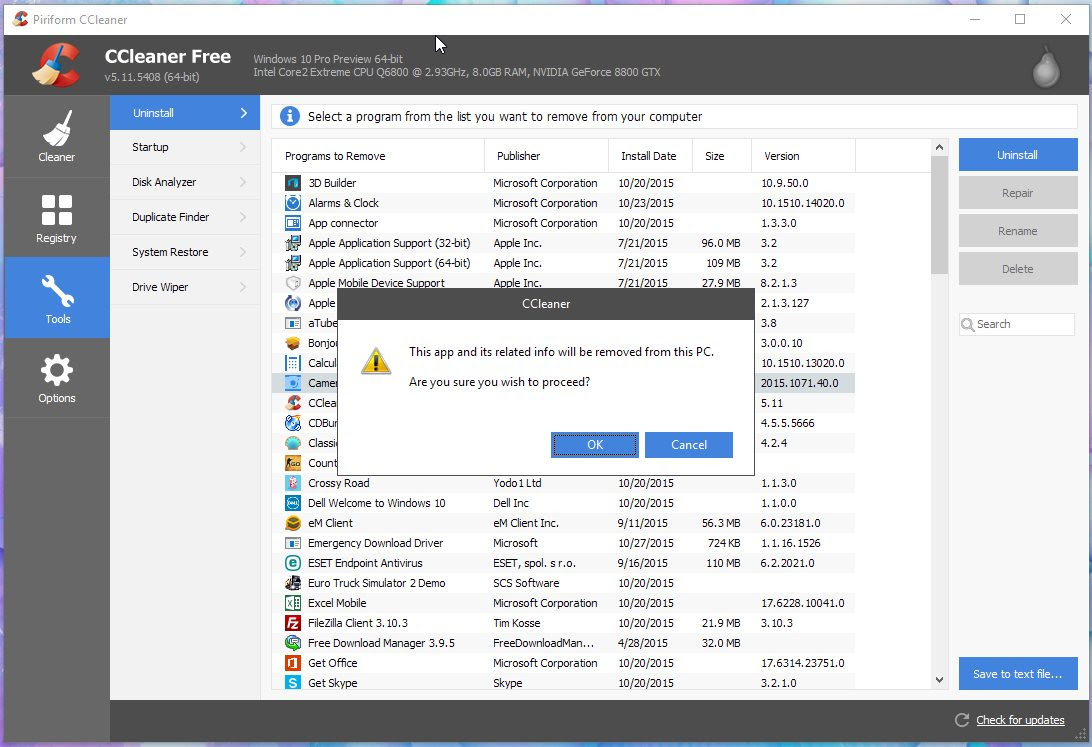Click the scrollbar up arrow
The image size is (1092, 747).
click(939, 148)
